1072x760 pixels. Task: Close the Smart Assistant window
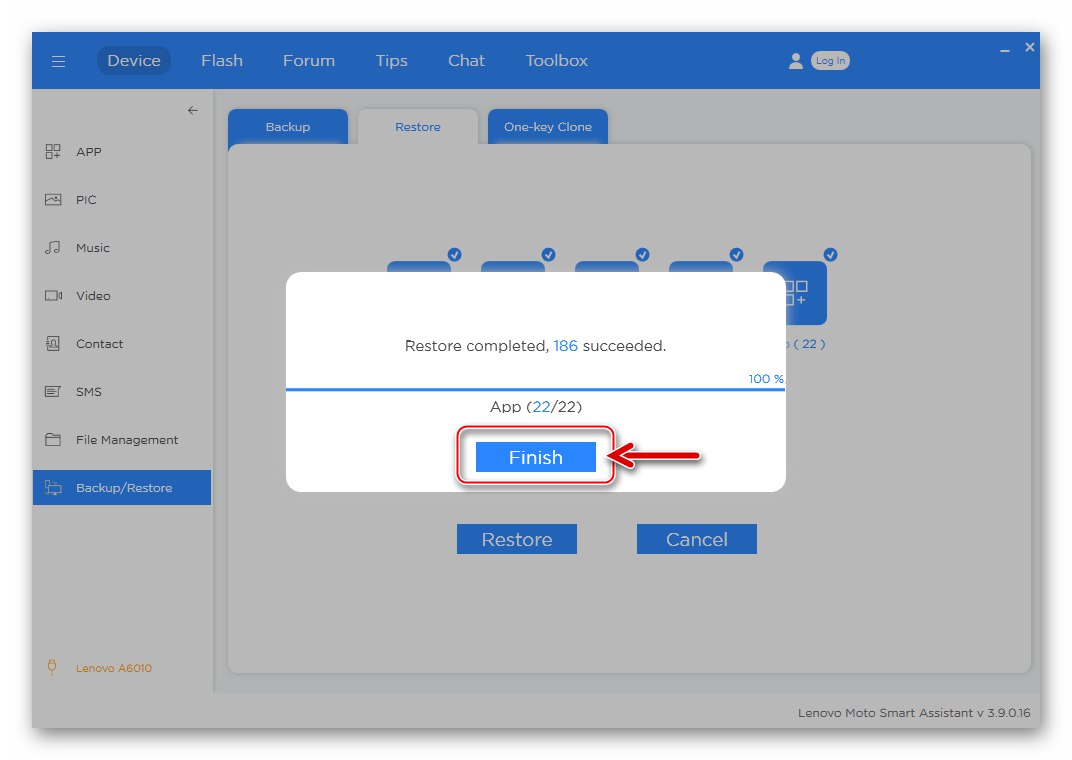coord(1030,47)
